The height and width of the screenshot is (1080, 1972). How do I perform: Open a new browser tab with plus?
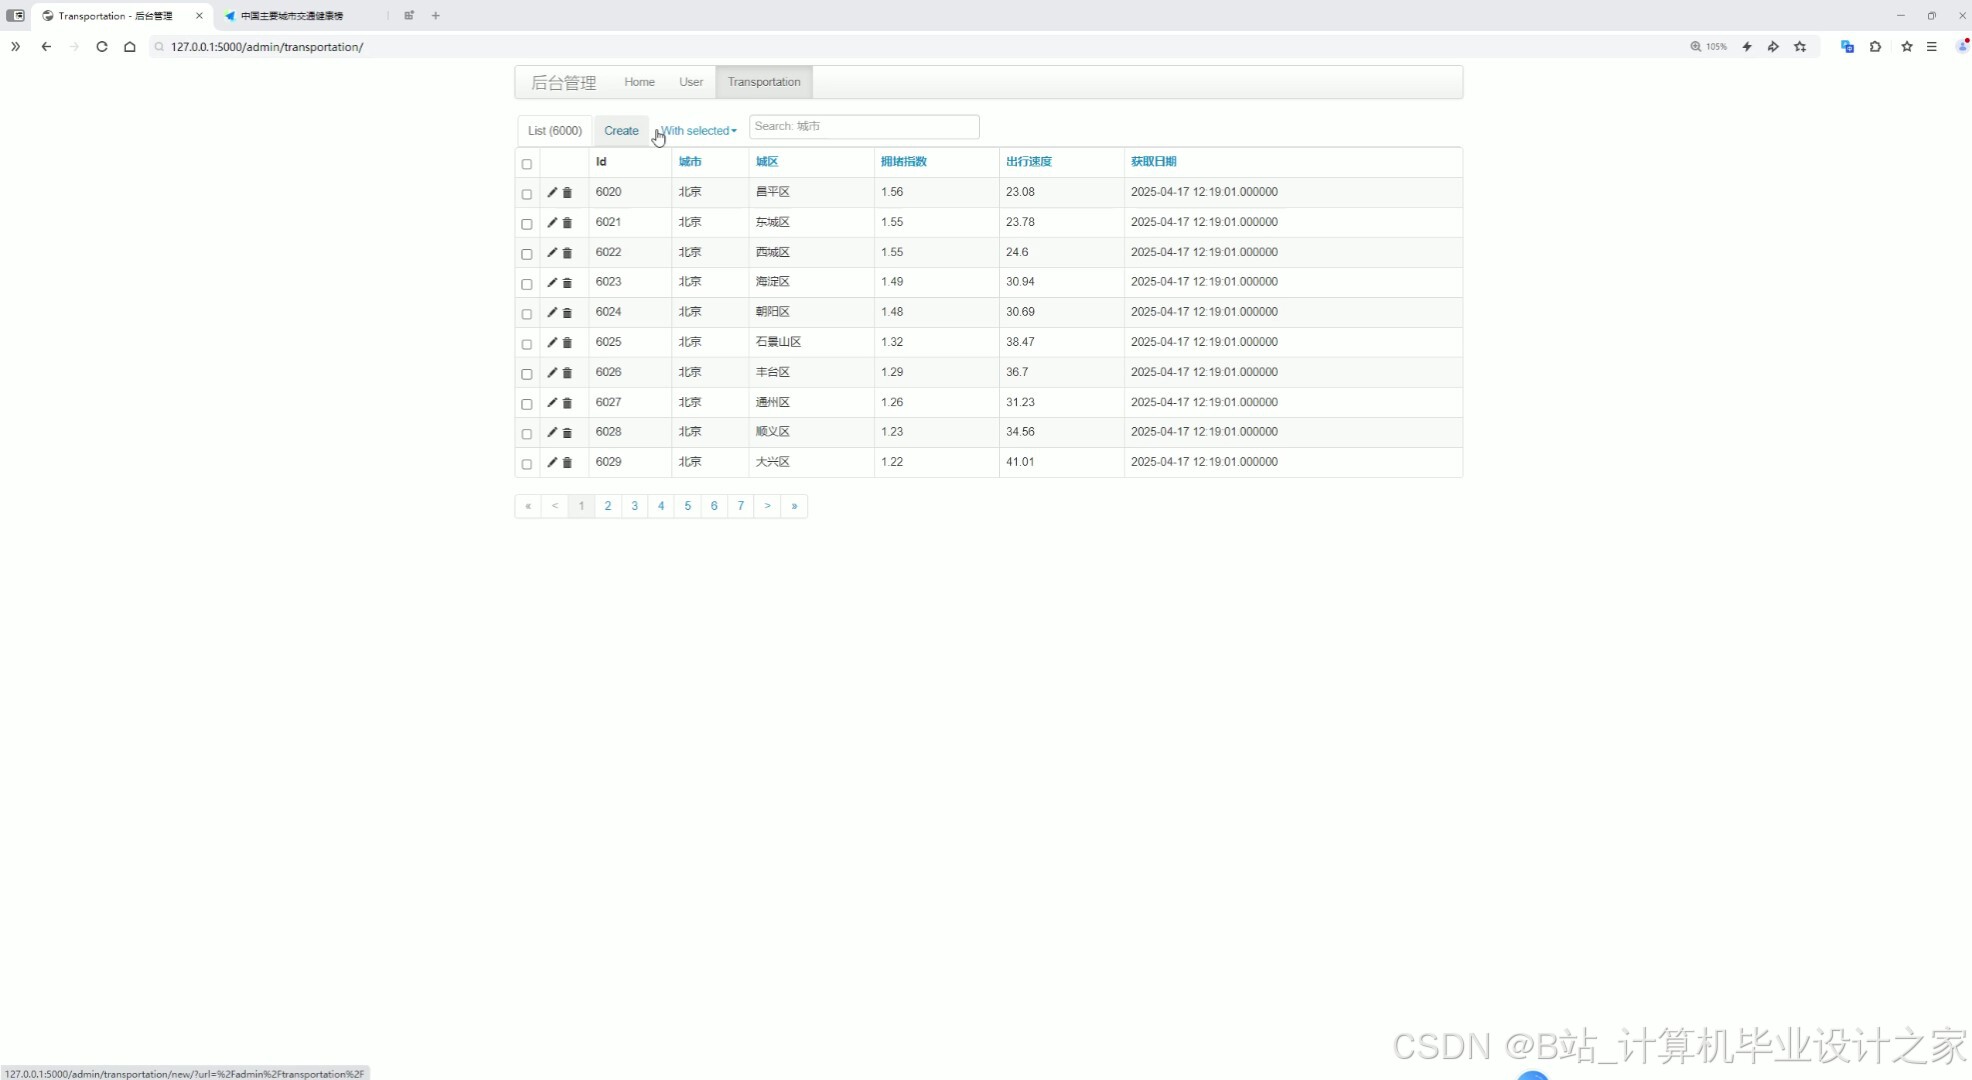pos(436,16)
